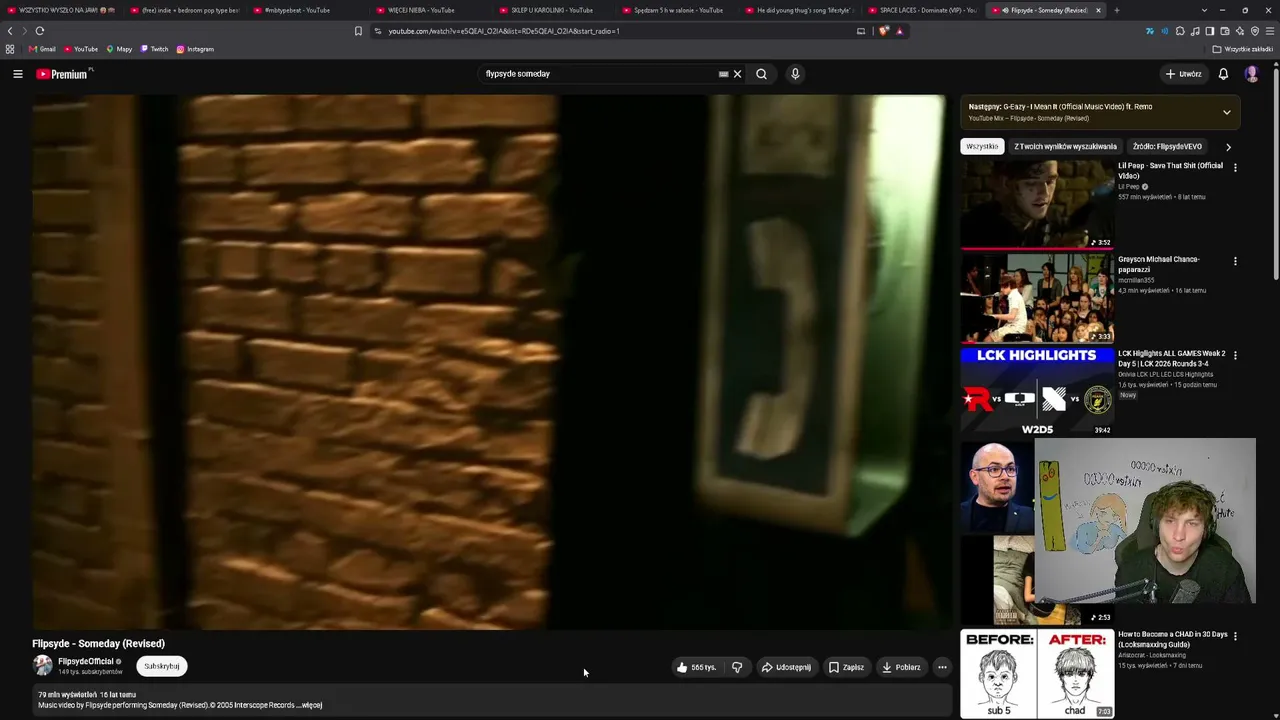Open Greyson Michael Chance paparazzi thumbnail

(1037, 298)
